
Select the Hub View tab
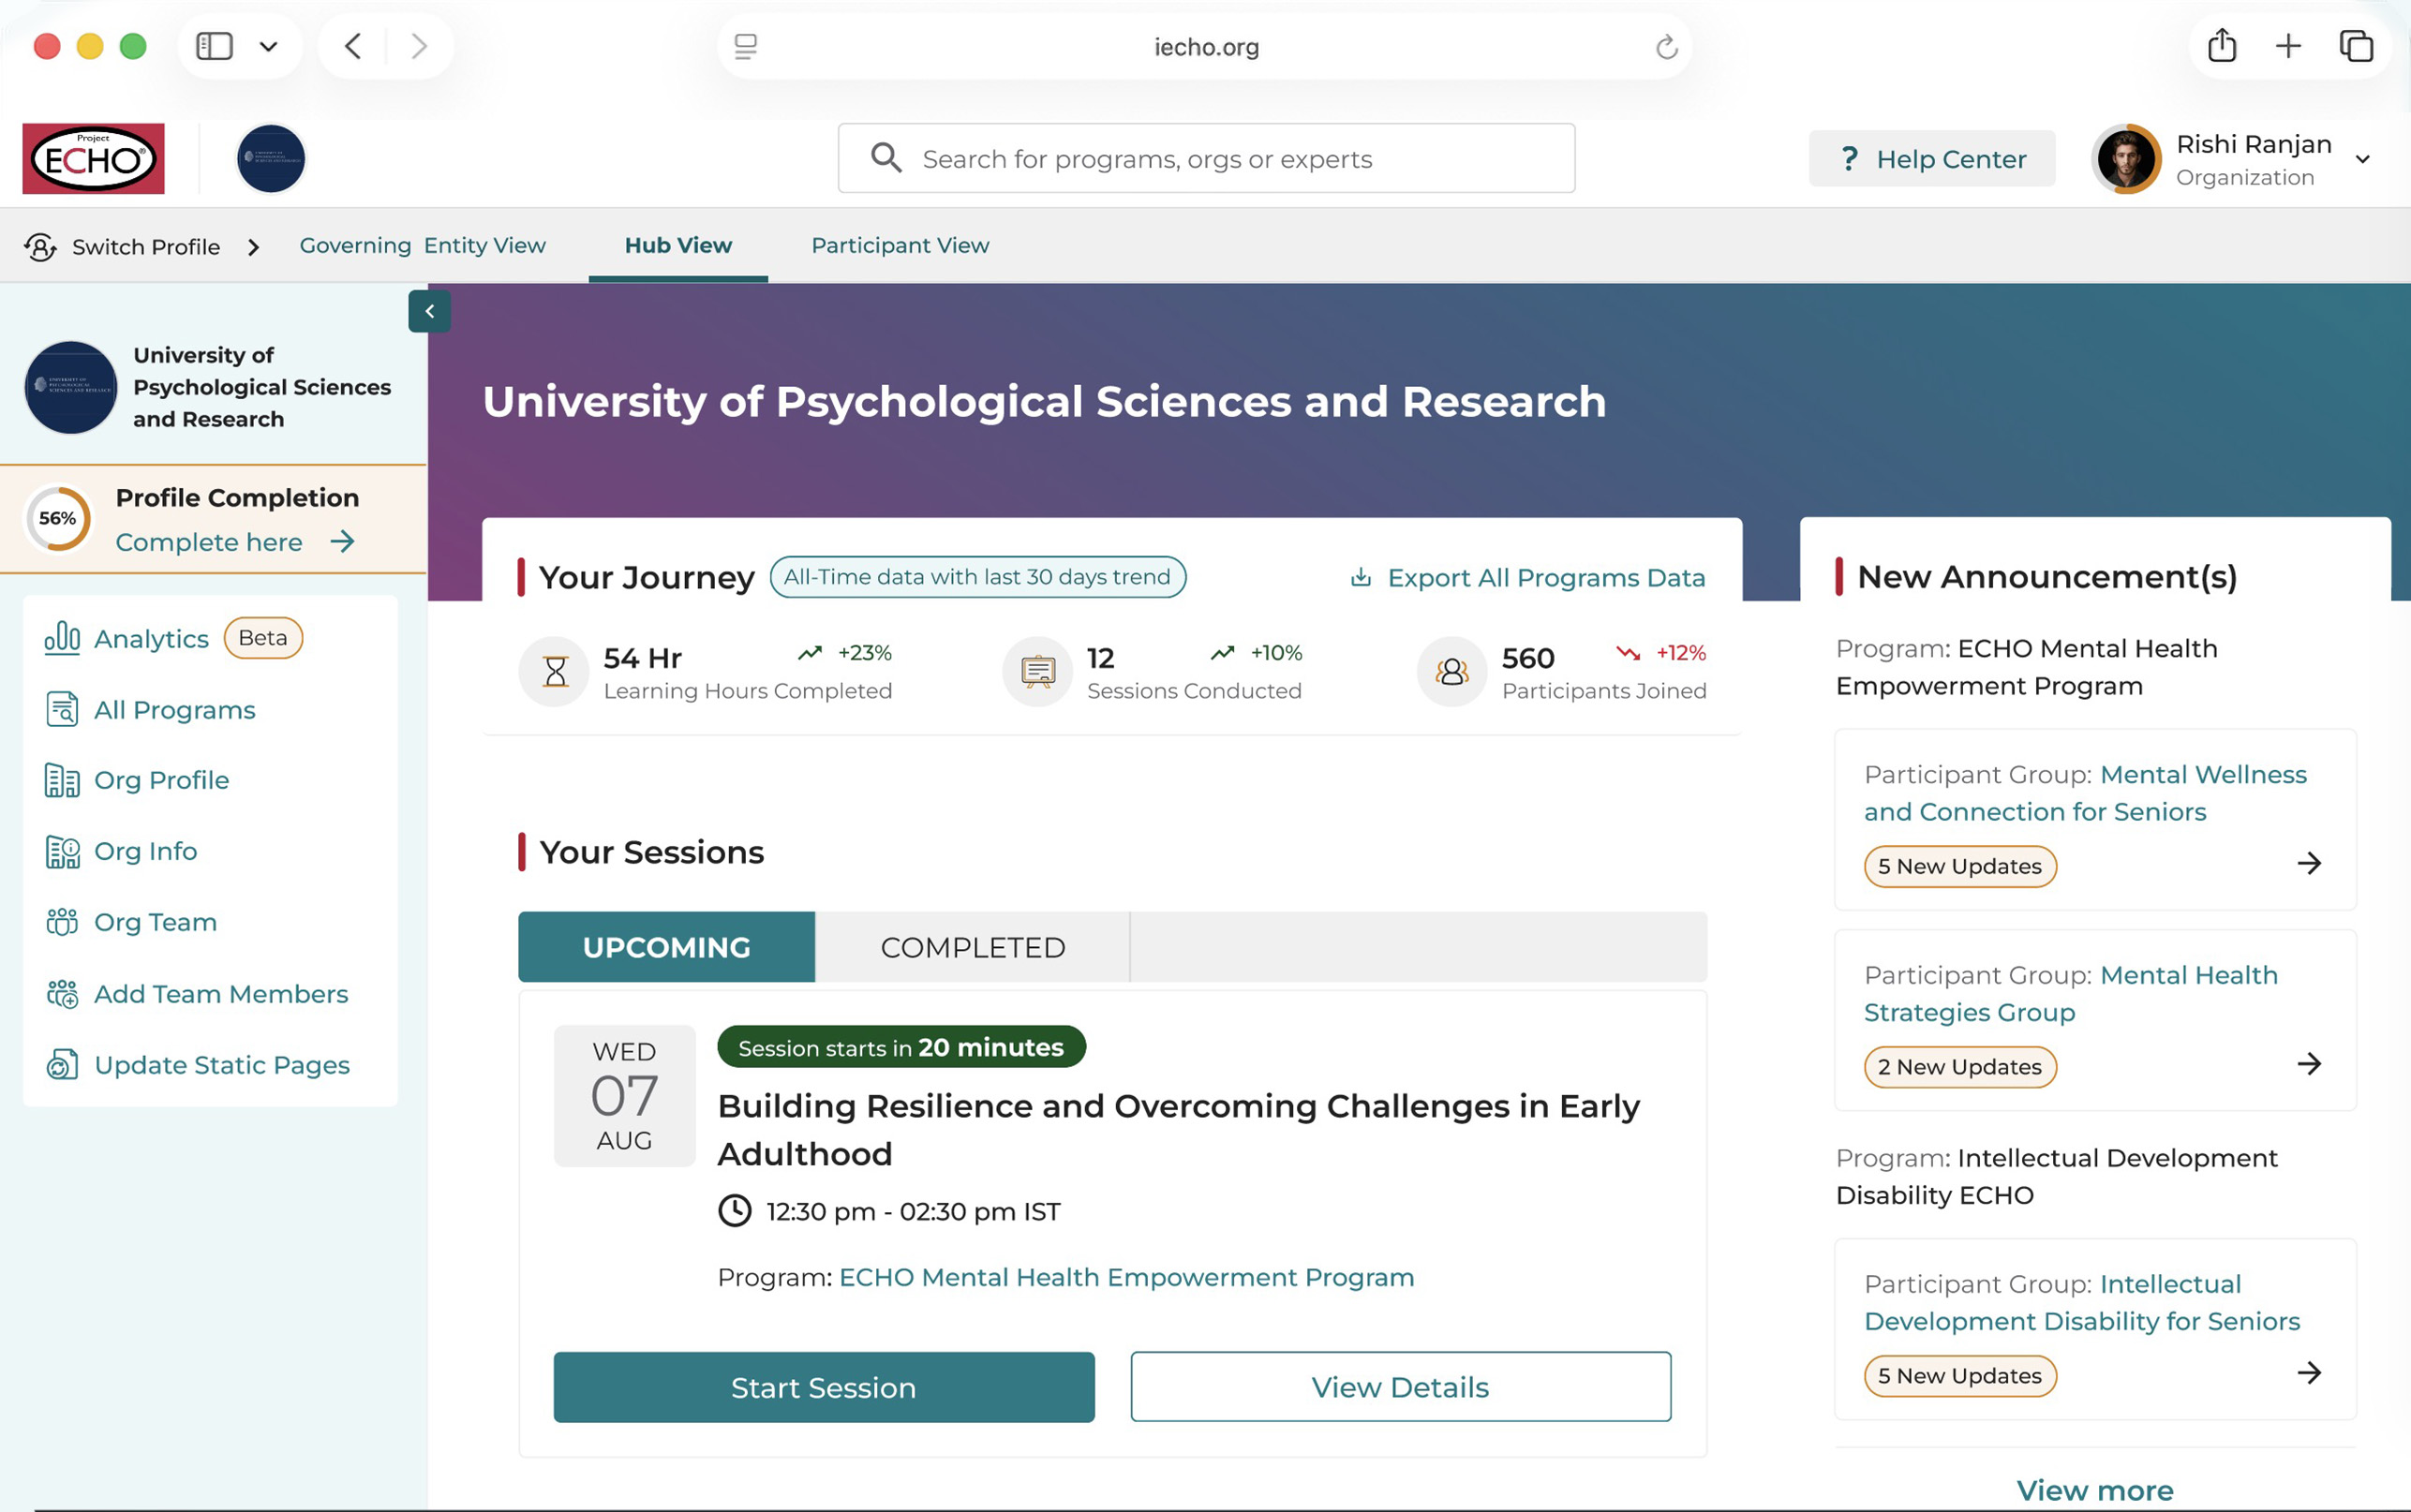tap(678, 245)
